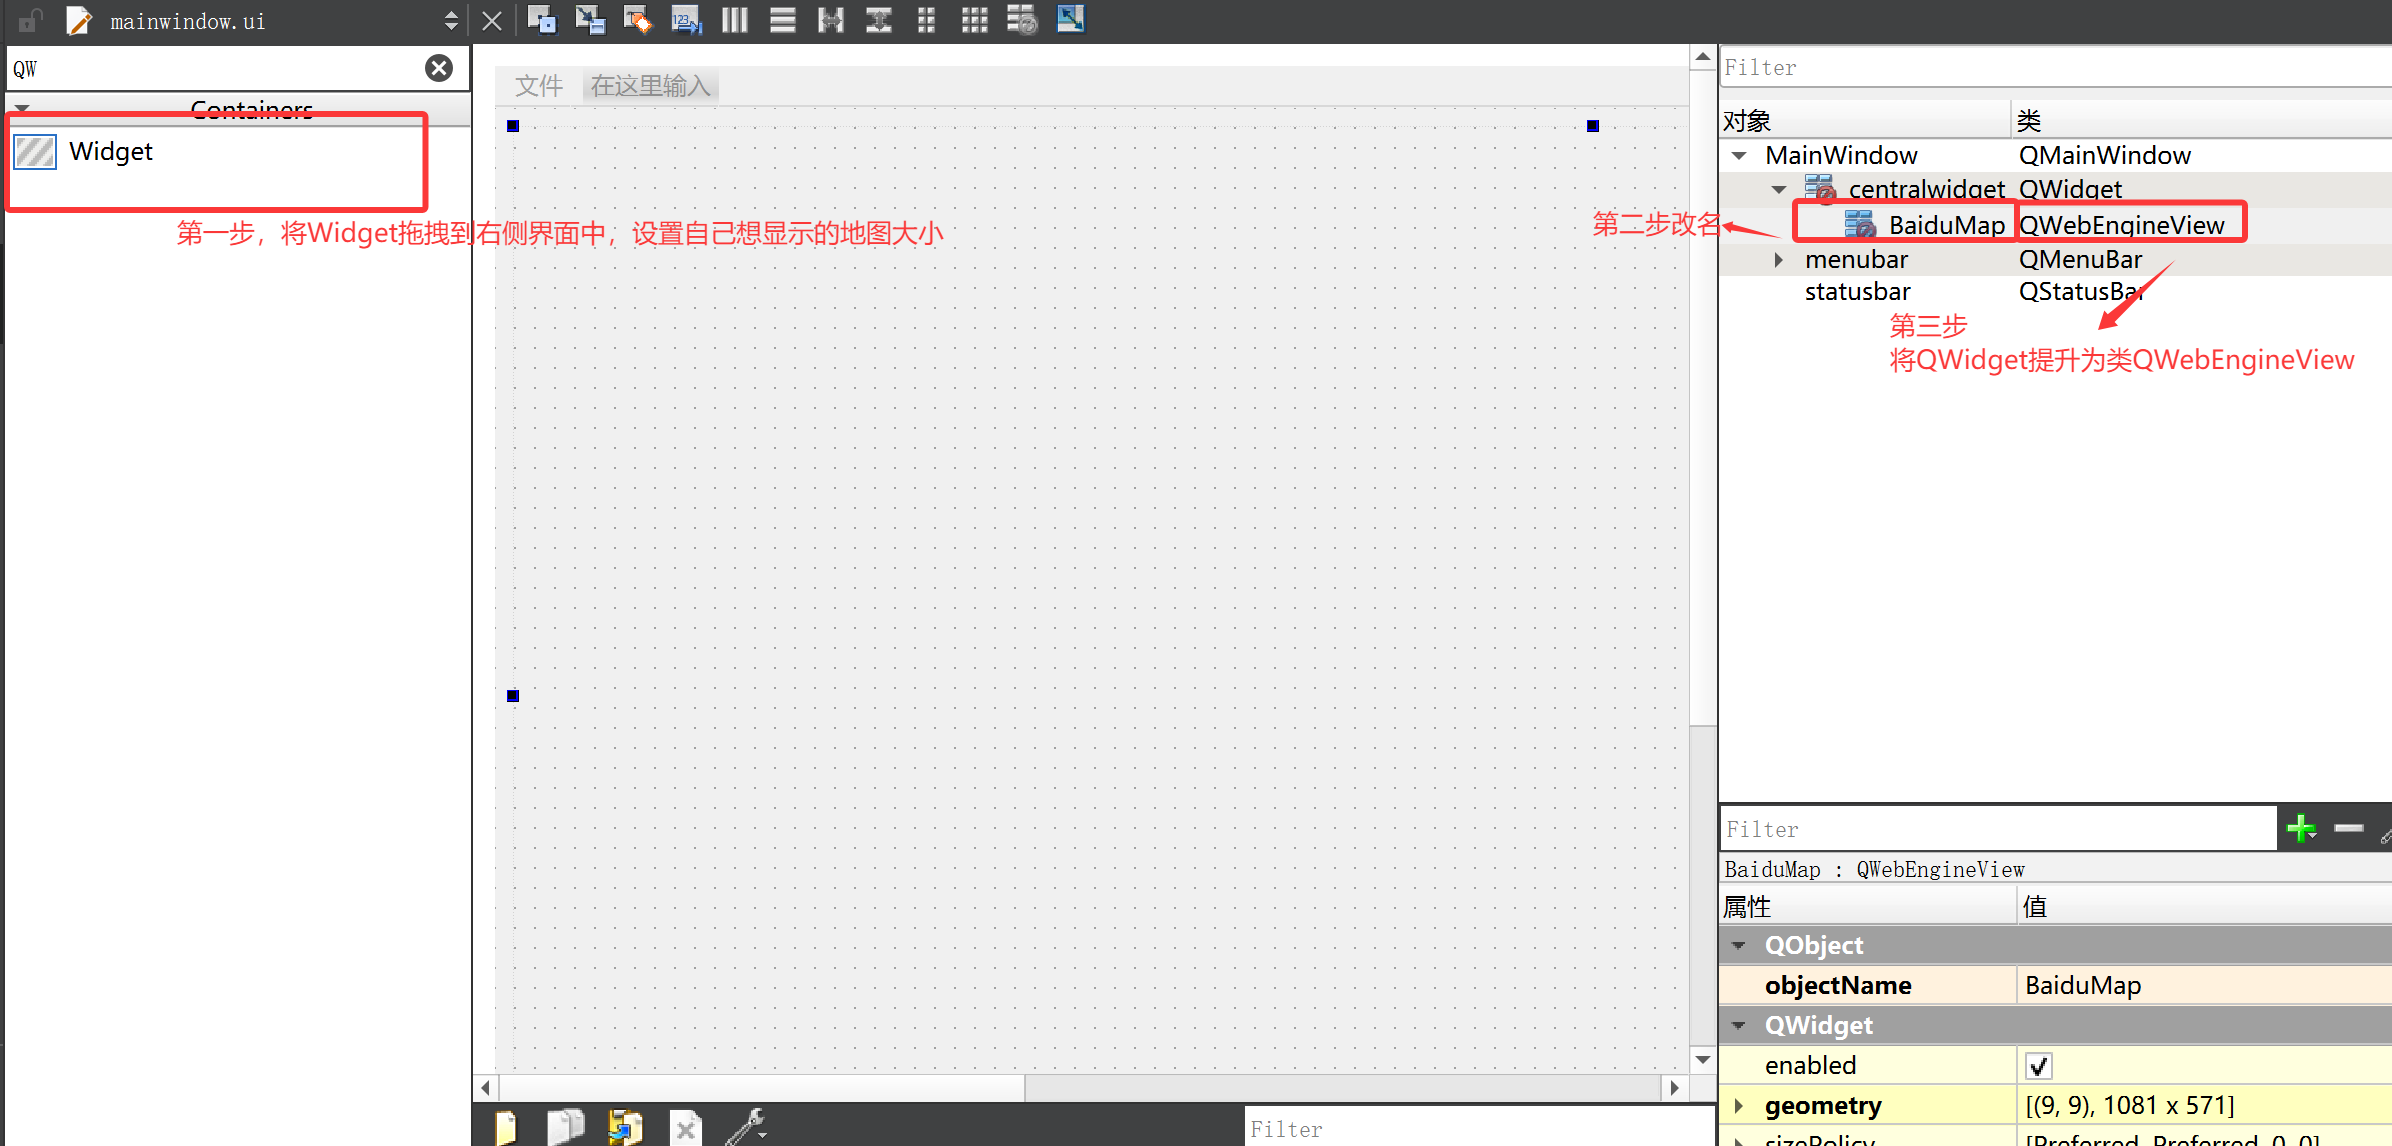Screen dimensions: 2392x1146
Task: Toggle the enabled property checkbox
Action: pos(2039,1066)
